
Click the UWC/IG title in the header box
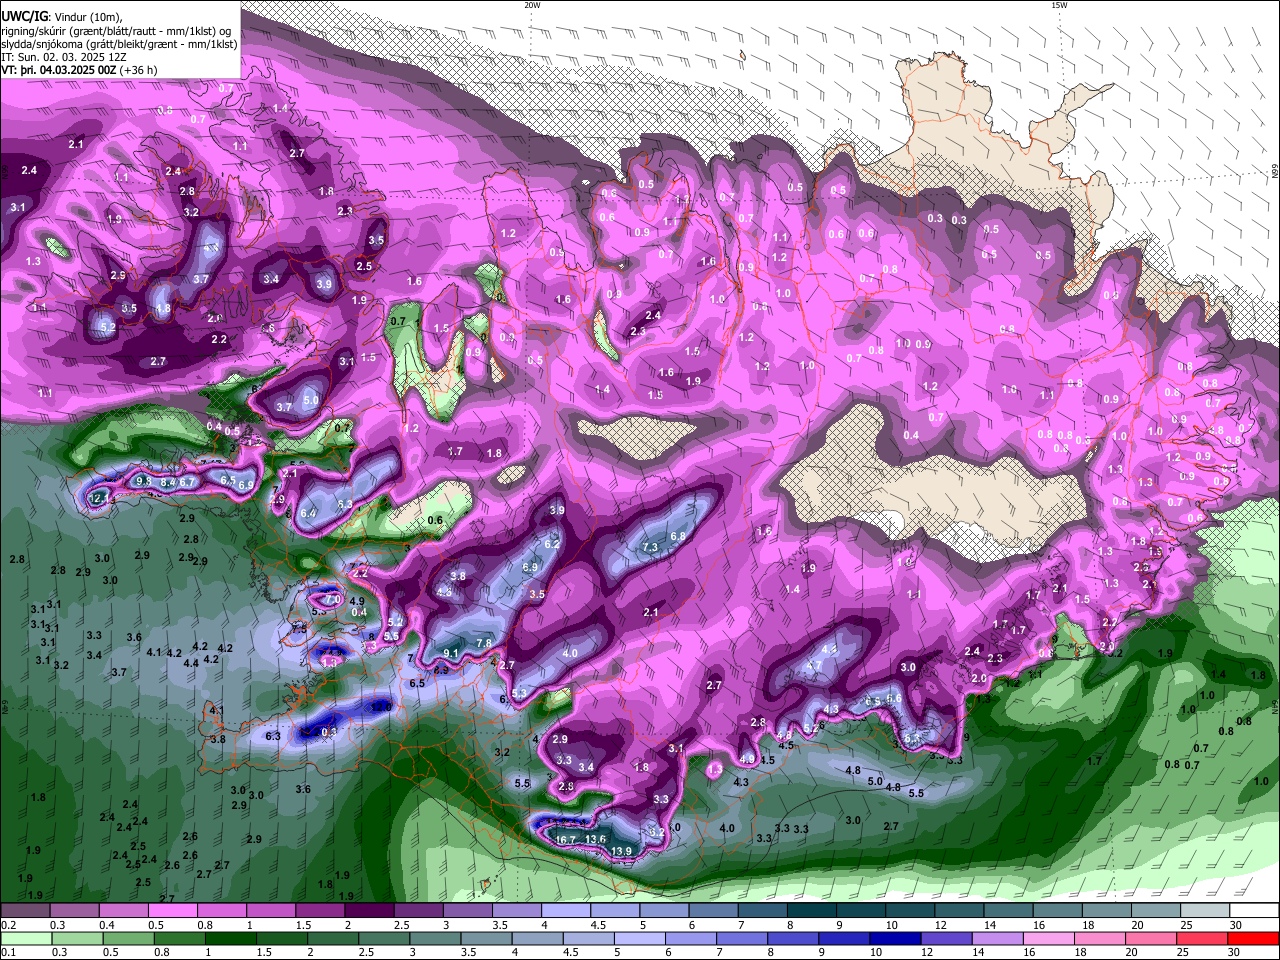click(x=23, y=16)
